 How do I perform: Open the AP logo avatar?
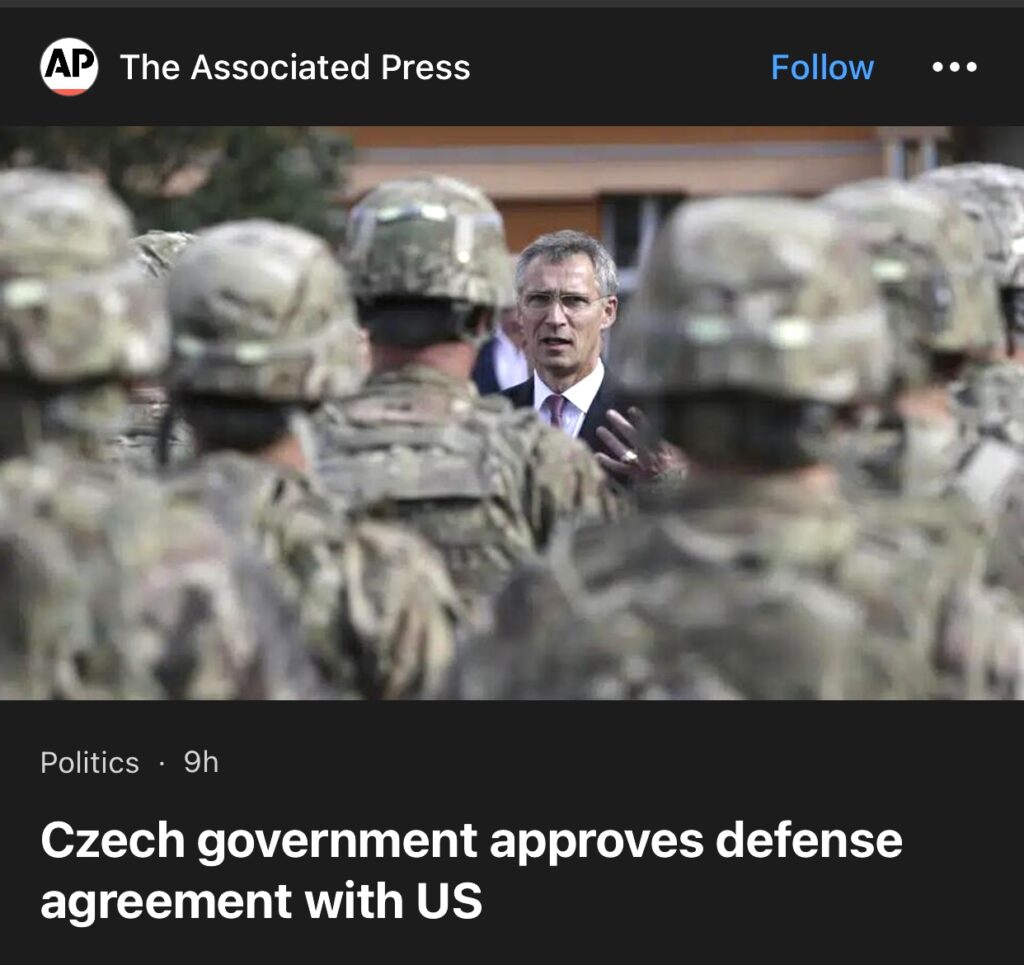point(69,67)
